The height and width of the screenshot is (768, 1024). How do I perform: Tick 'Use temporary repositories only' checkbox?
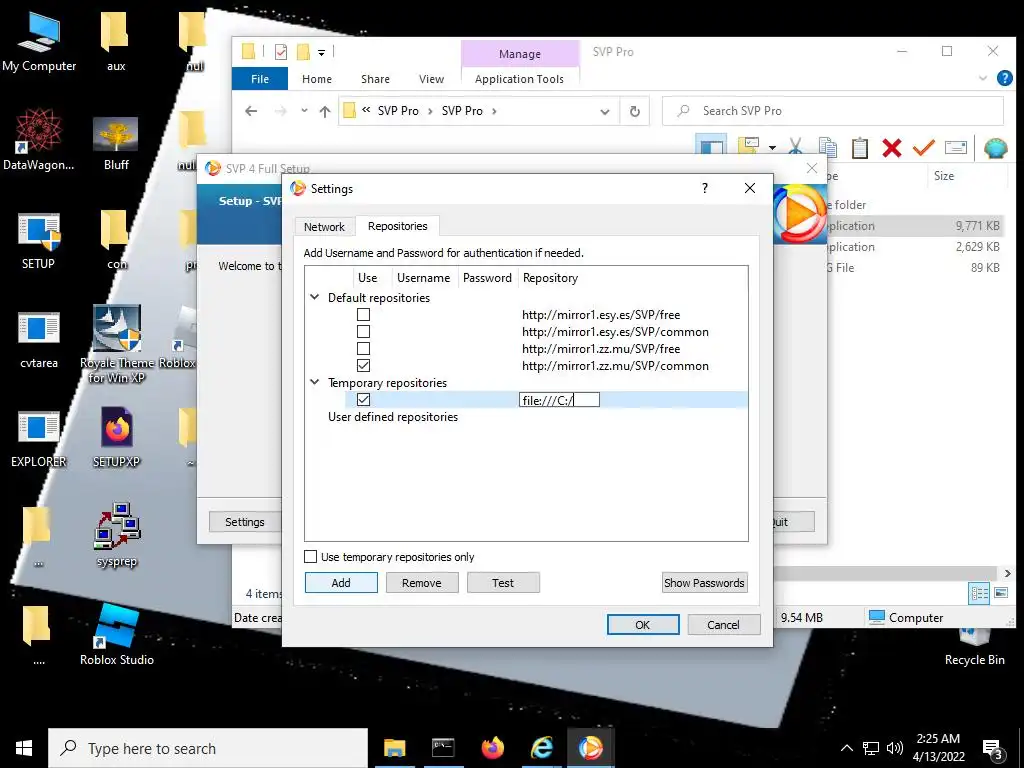pyautogui.click(x=310, y=557)
